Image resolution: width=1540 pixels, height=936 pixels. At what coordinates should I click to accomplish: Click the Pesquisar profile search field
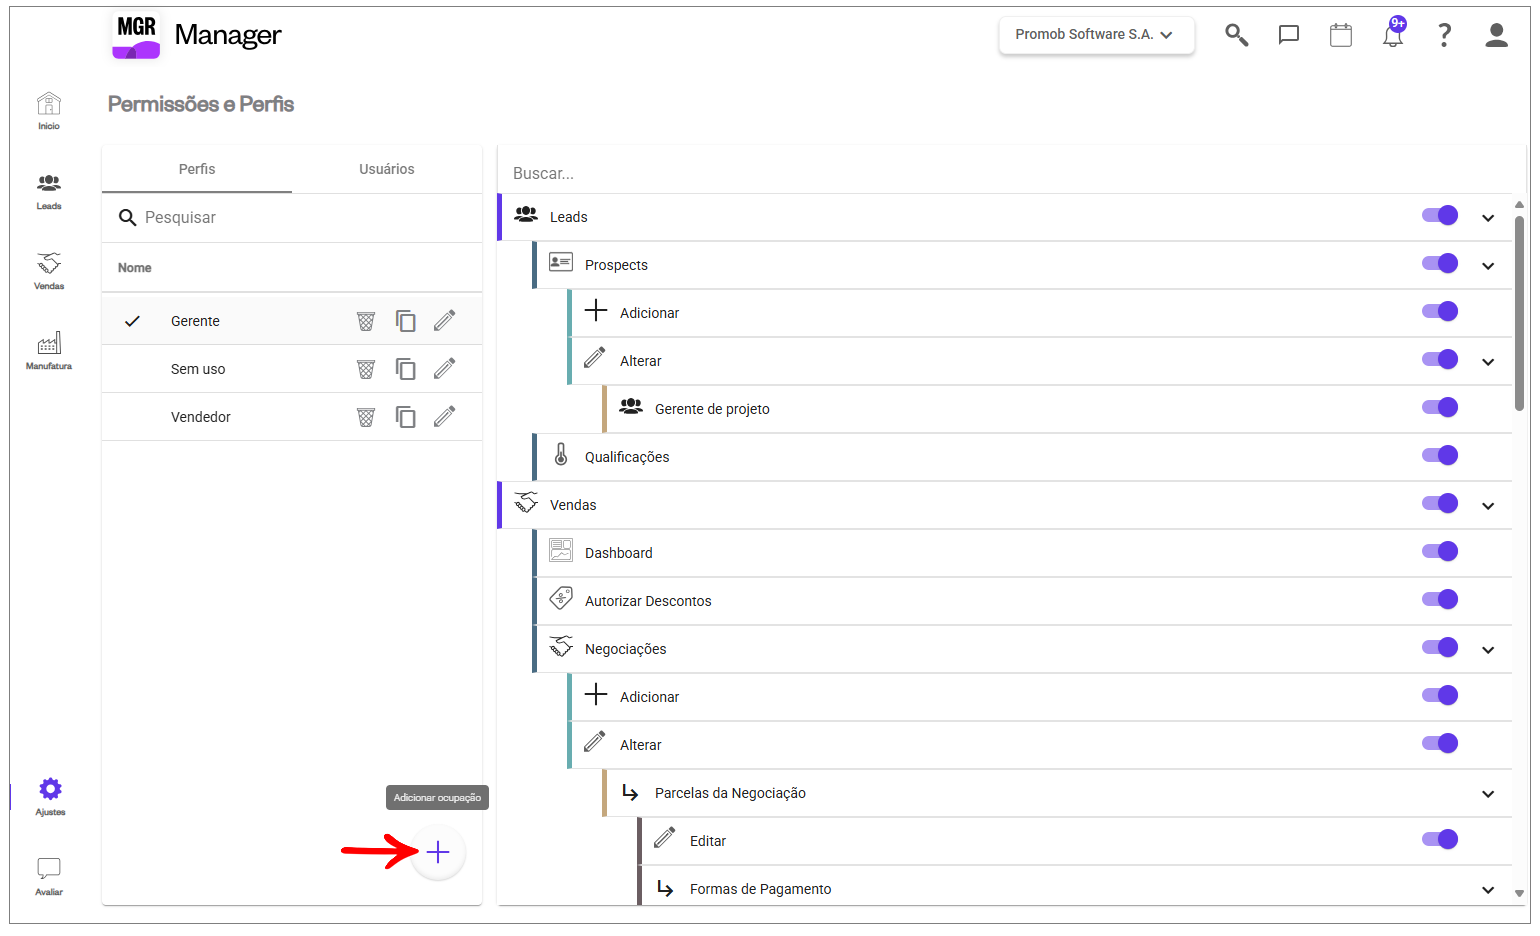pos(300,218)
